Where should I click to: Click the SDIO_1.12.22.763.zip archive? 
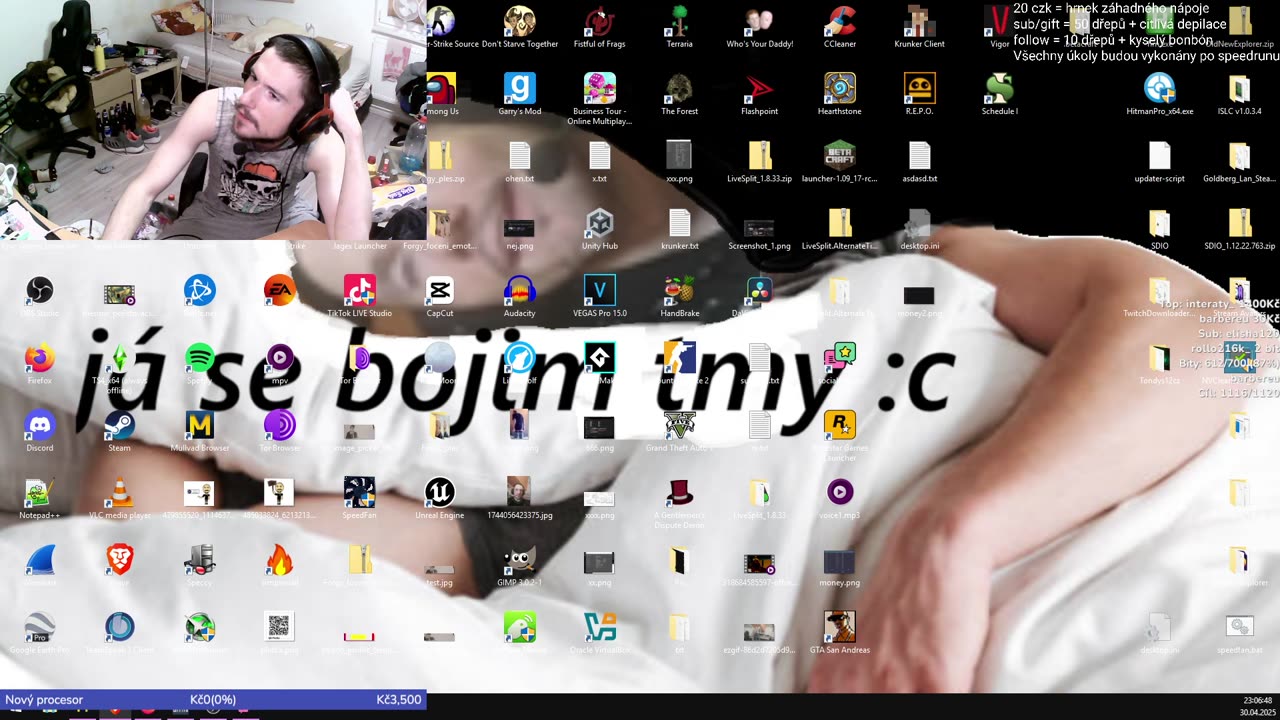[x=1240, y=227]
